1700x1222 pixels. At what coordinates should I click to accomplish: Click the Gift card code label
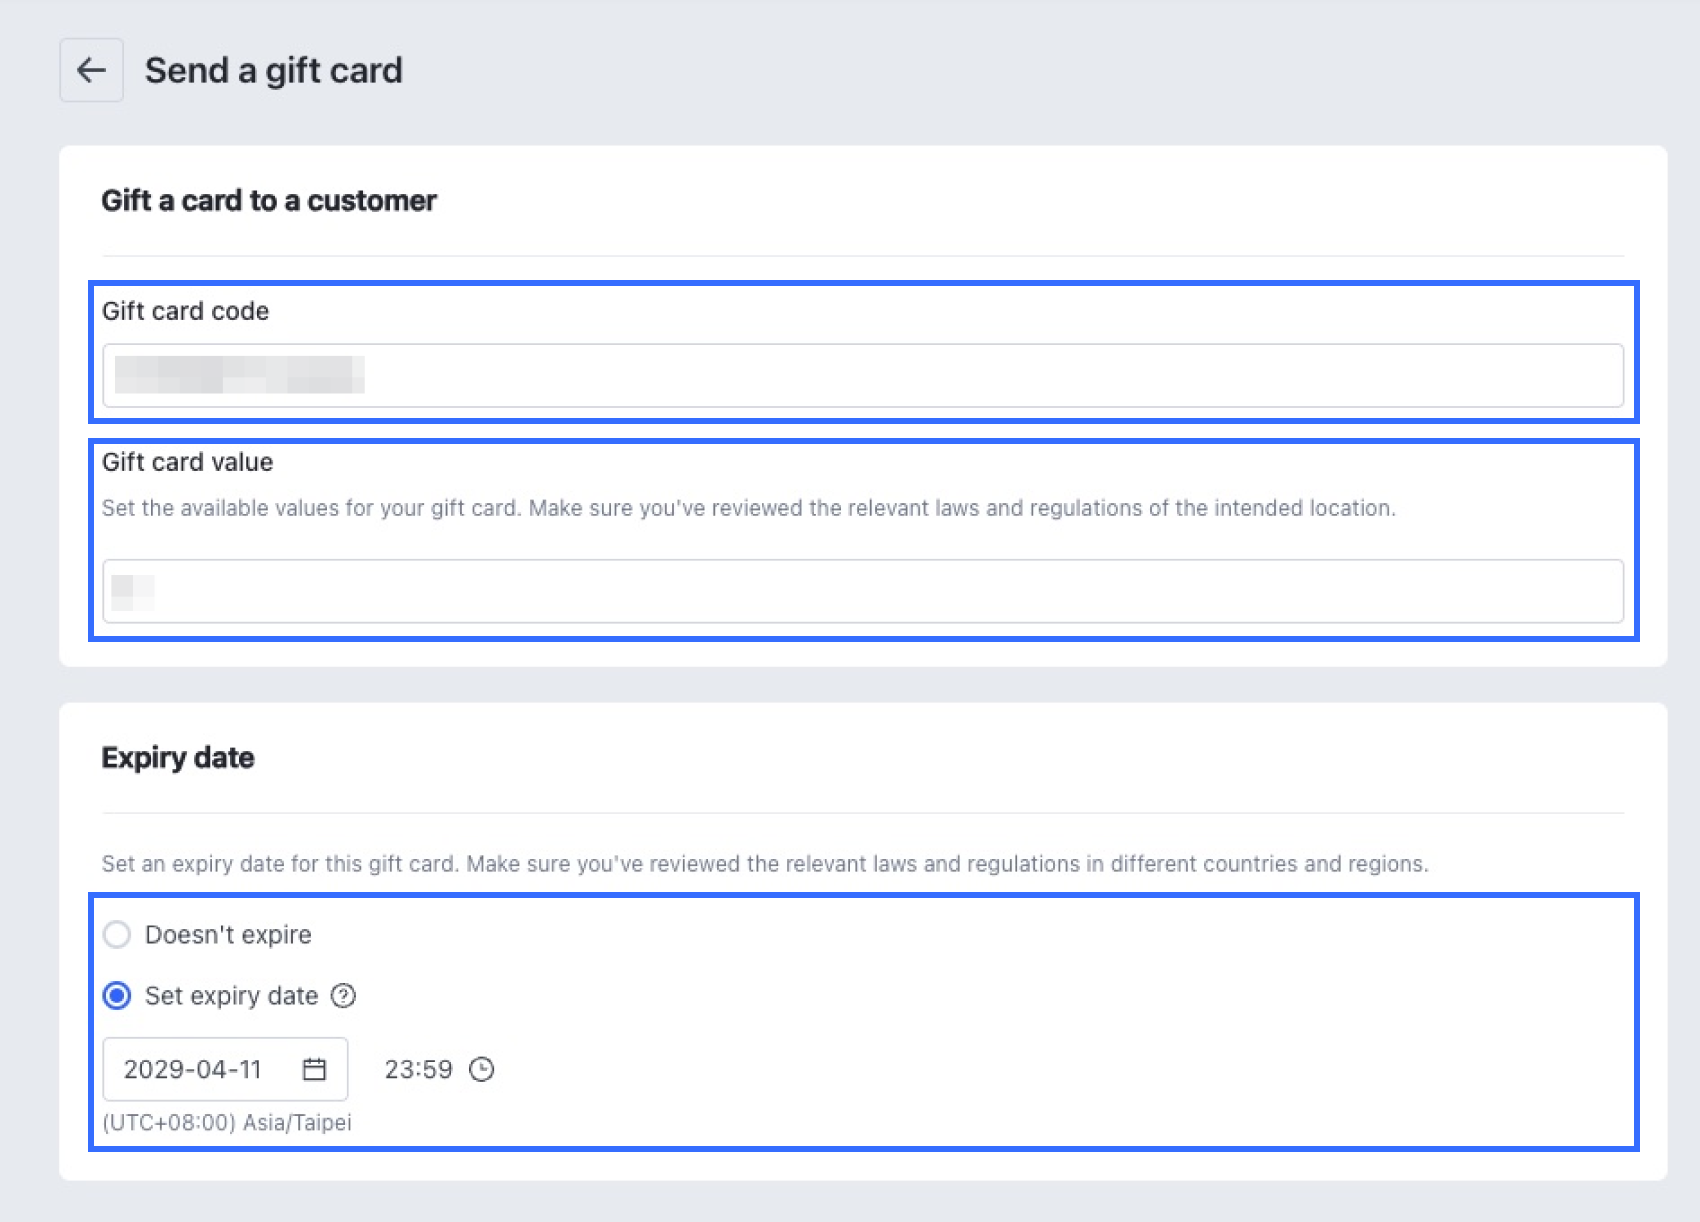[x=185, y=311]
